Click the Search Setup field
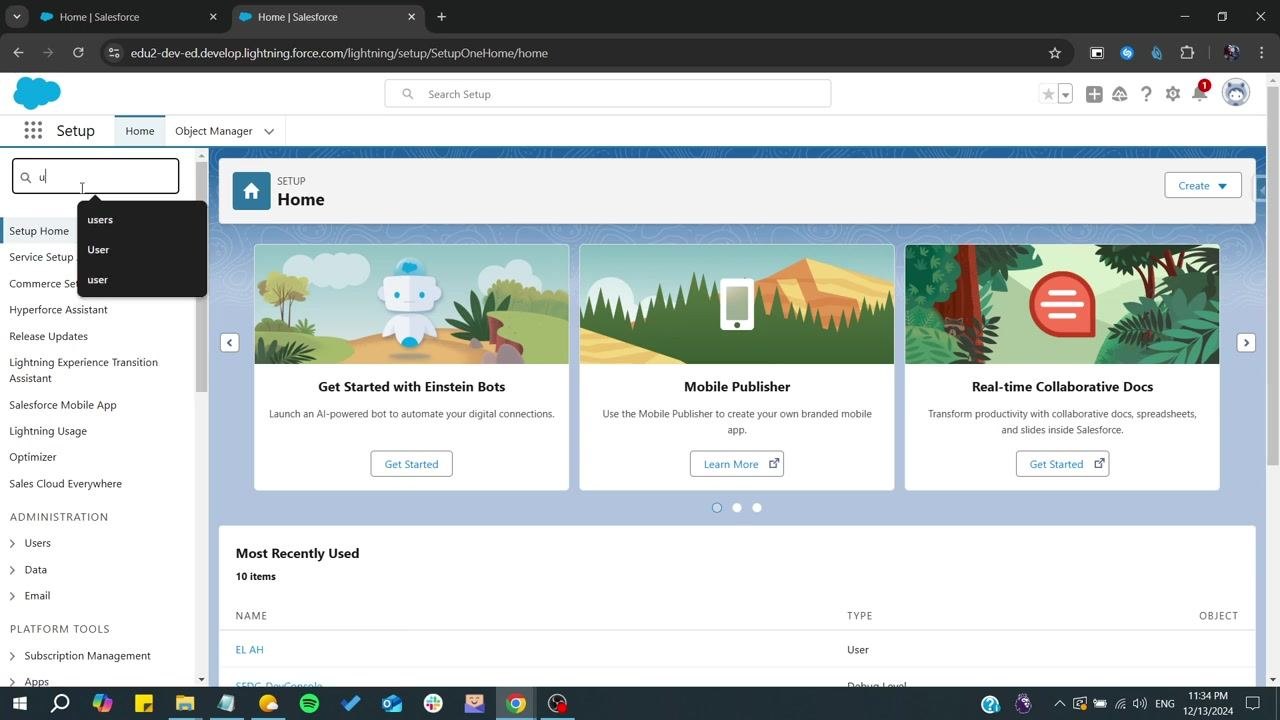The height and width of the screenshot is (720, 1280). coord(608,94)
